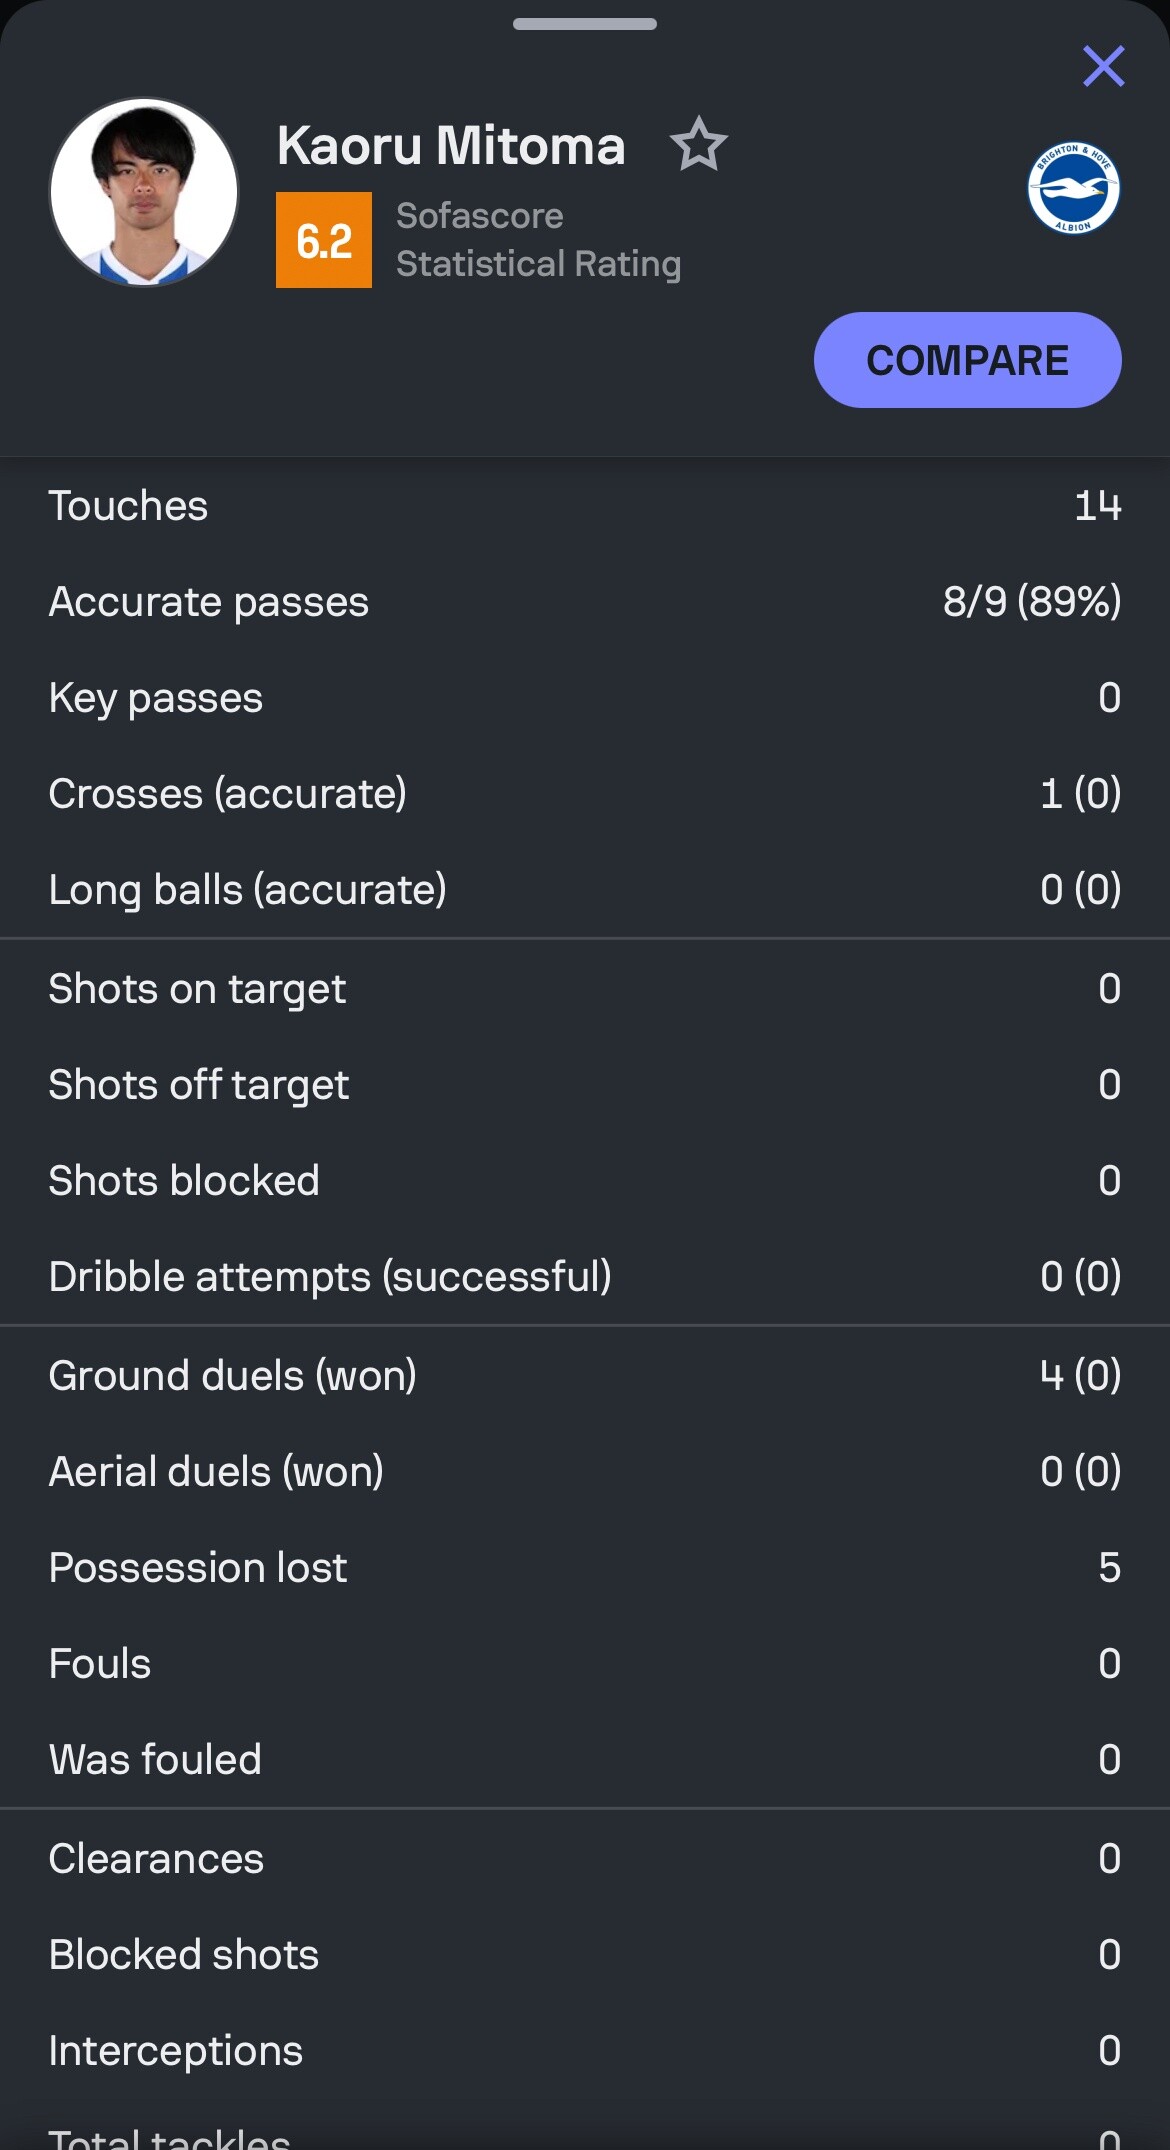Tap the Clearances stat row
This screenshot has width=1170, height=2150.
(x=585, y=1859)
